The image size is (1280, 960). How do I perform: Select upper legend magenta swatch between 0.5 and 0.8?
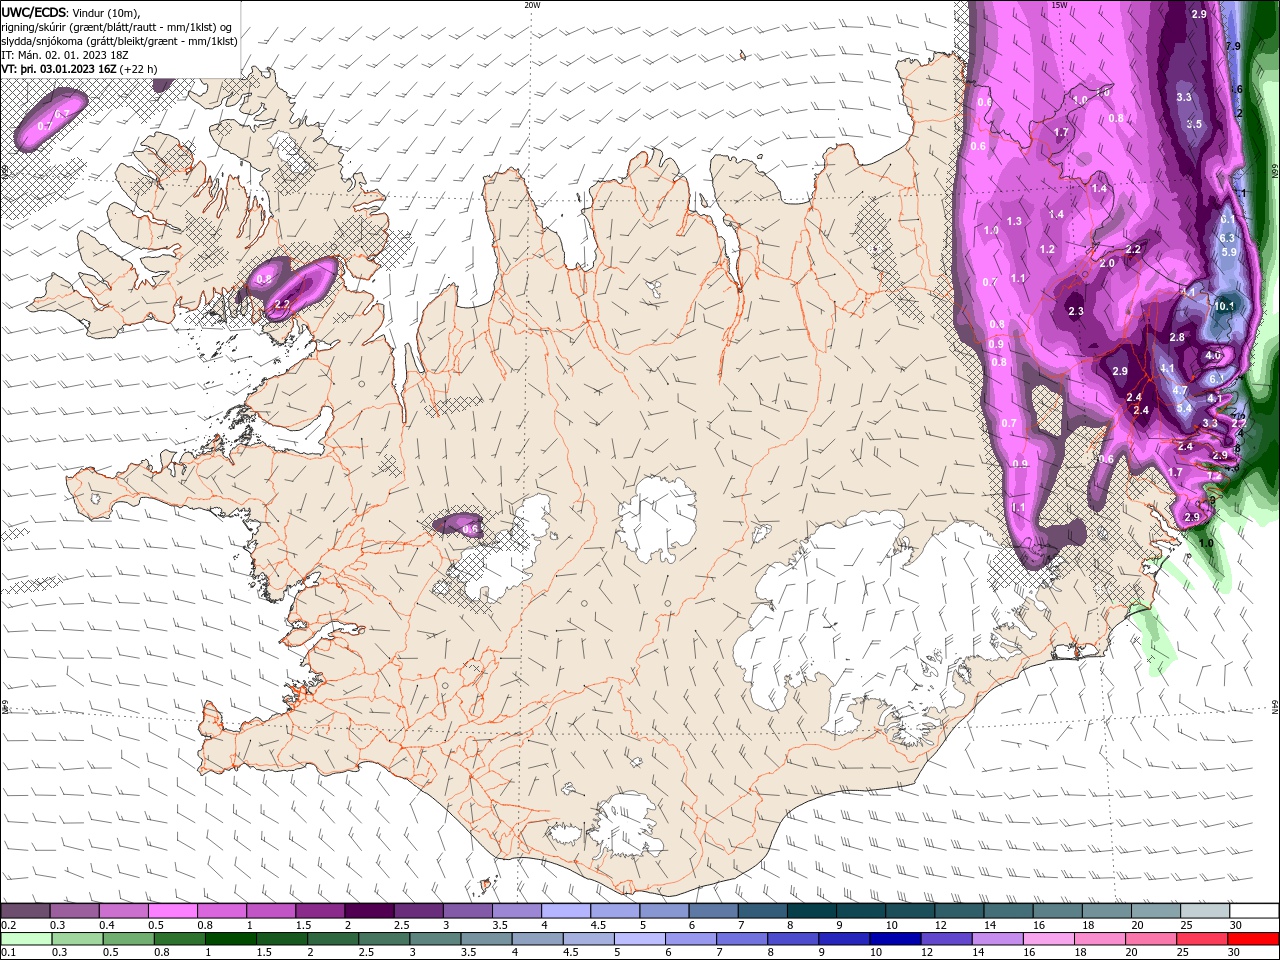coord(172,911)
